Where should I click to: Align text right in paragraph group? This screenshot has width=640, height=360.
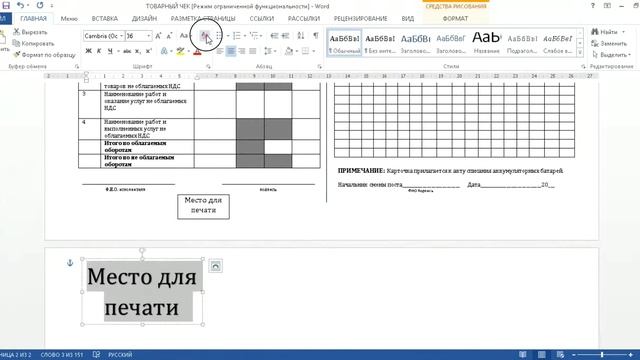tap(242, 51)
